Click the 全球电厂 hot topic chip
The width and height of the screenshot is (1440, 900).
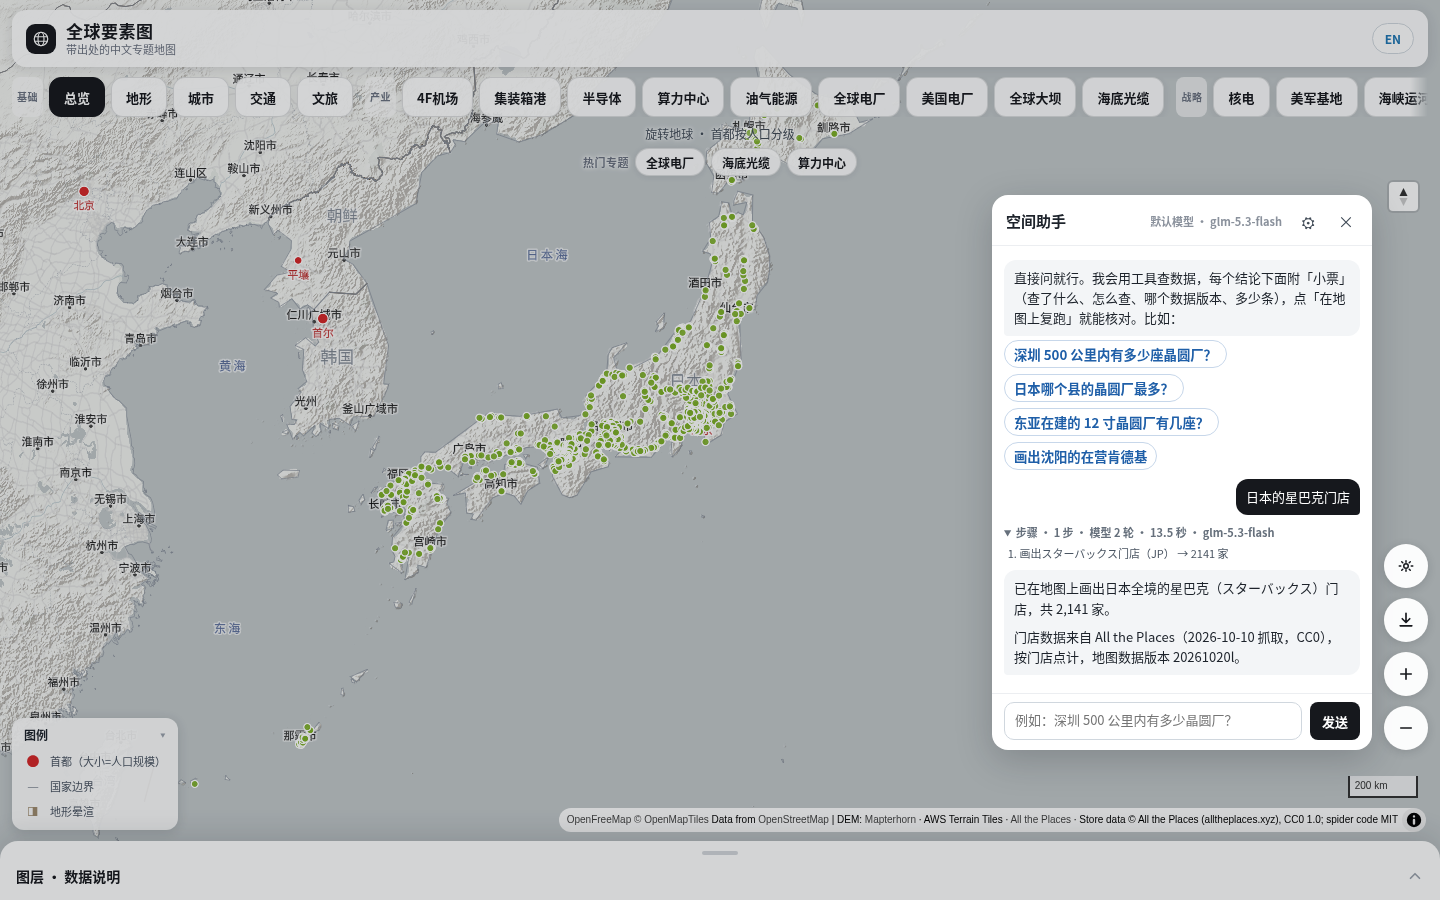point(669,163)
